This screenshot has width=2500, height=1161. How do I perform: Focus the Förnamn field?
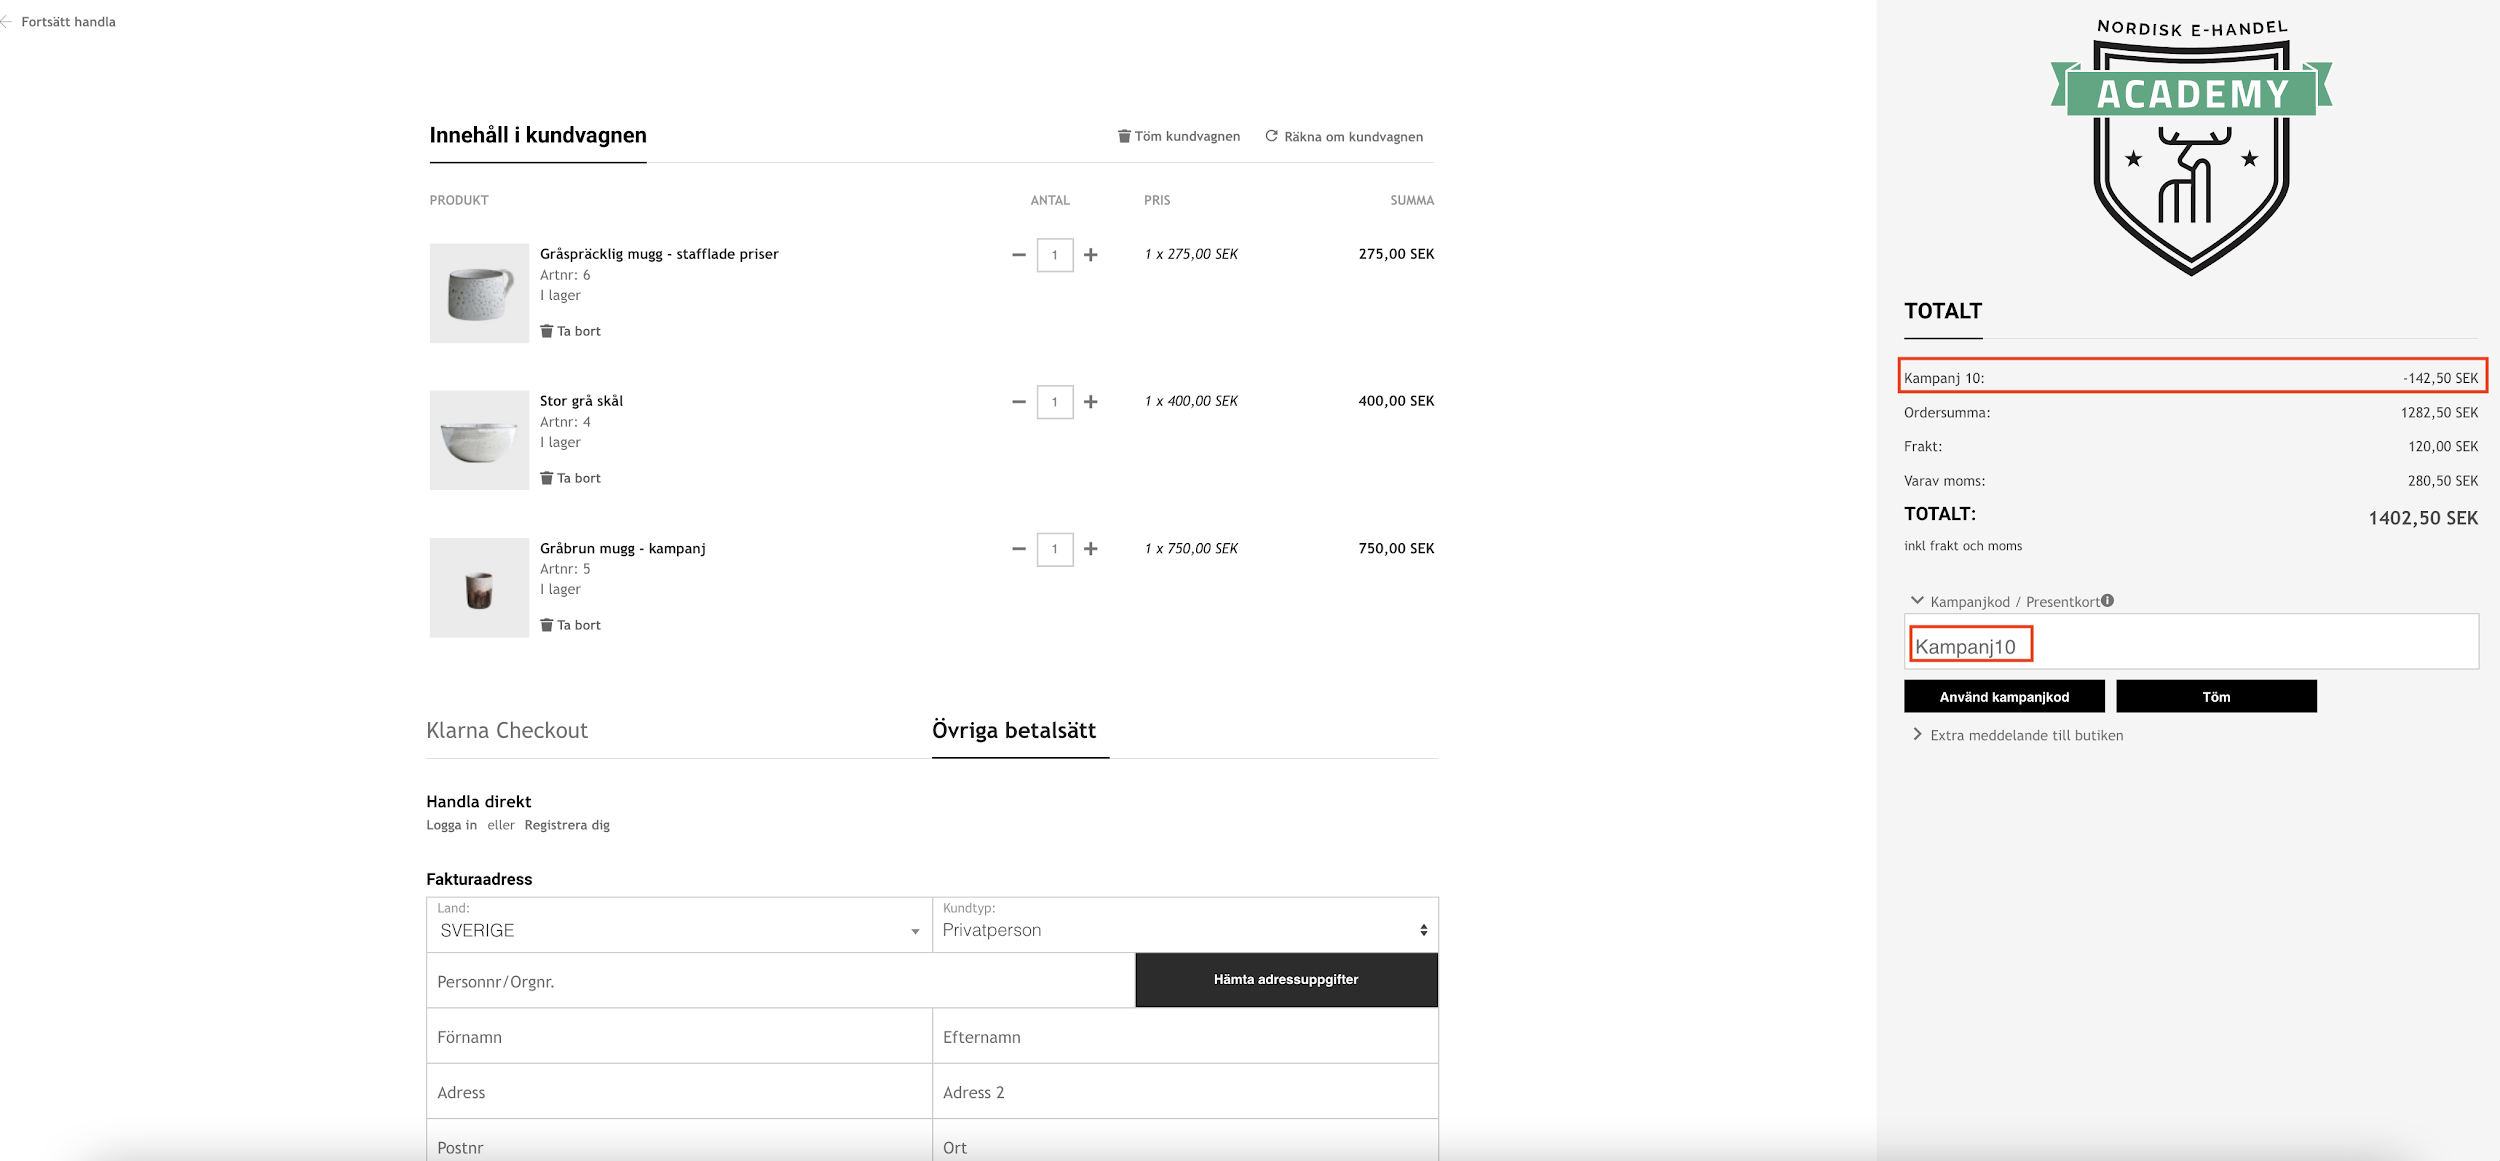(679, 1036)
